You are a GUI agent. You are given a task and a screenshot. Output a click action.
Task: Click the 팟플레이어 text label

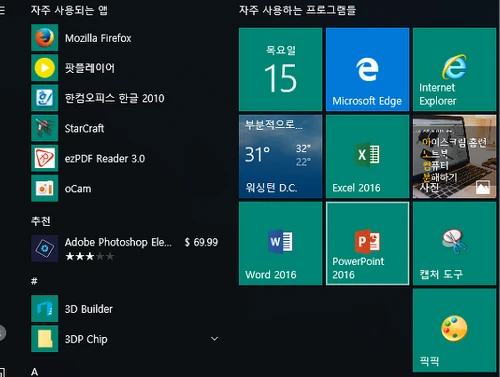point(90,68)
